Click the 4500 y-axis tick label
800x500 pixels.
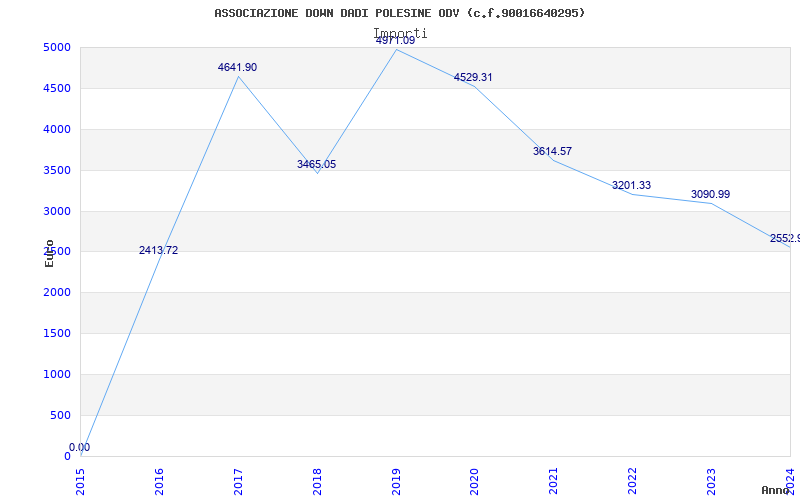(x=57, y=89)
